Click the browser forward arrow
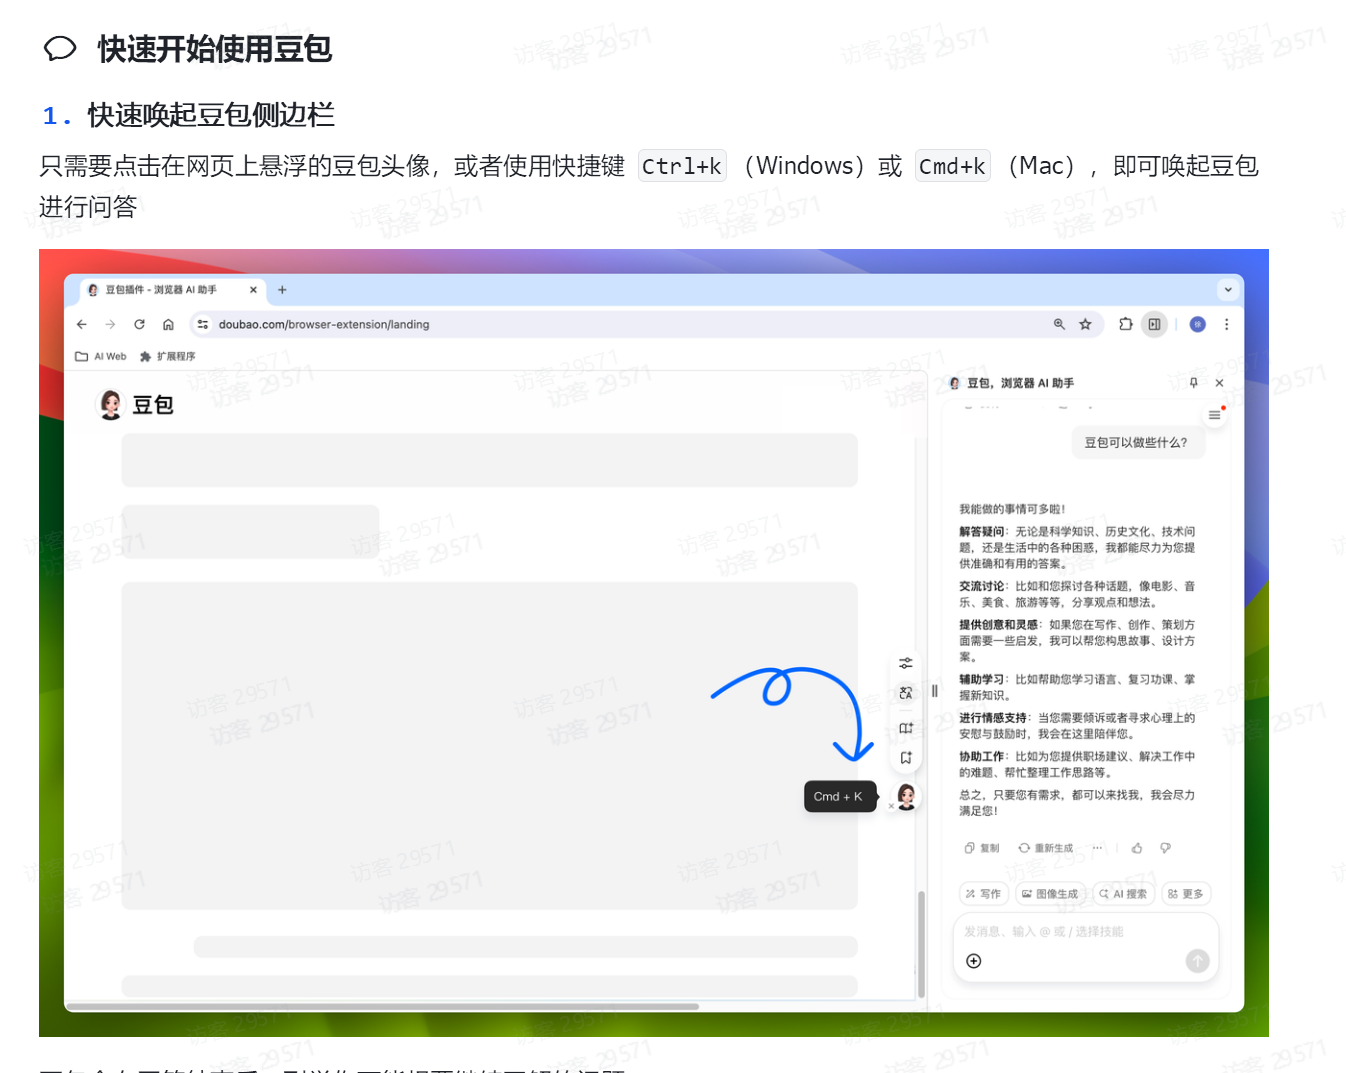 (110, 324)
